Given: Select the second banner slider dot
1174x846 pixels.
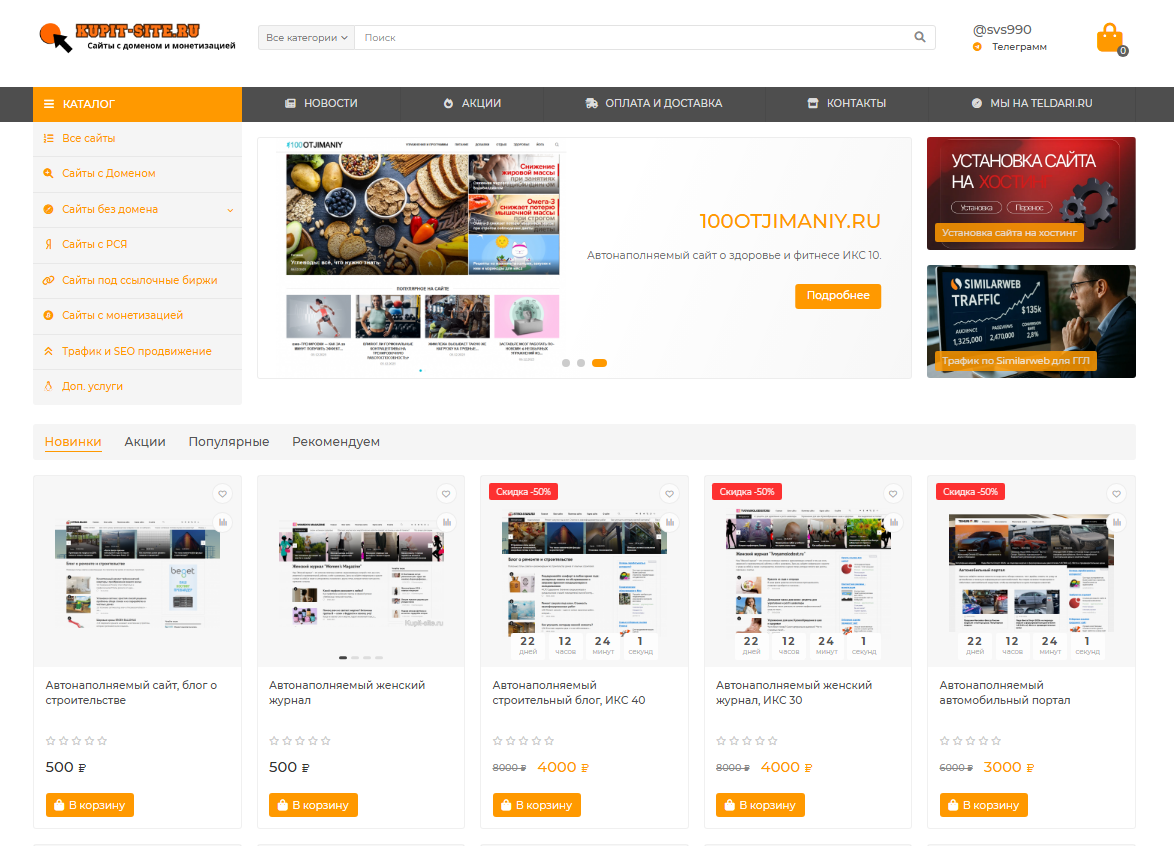Looking at the screenshot, I should [x=581, y=363].
